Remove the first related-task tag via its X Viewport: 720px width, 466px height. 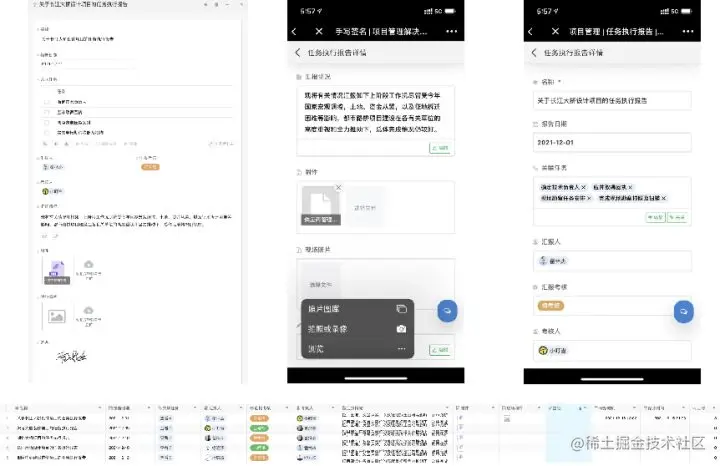(x=584, y=187)
